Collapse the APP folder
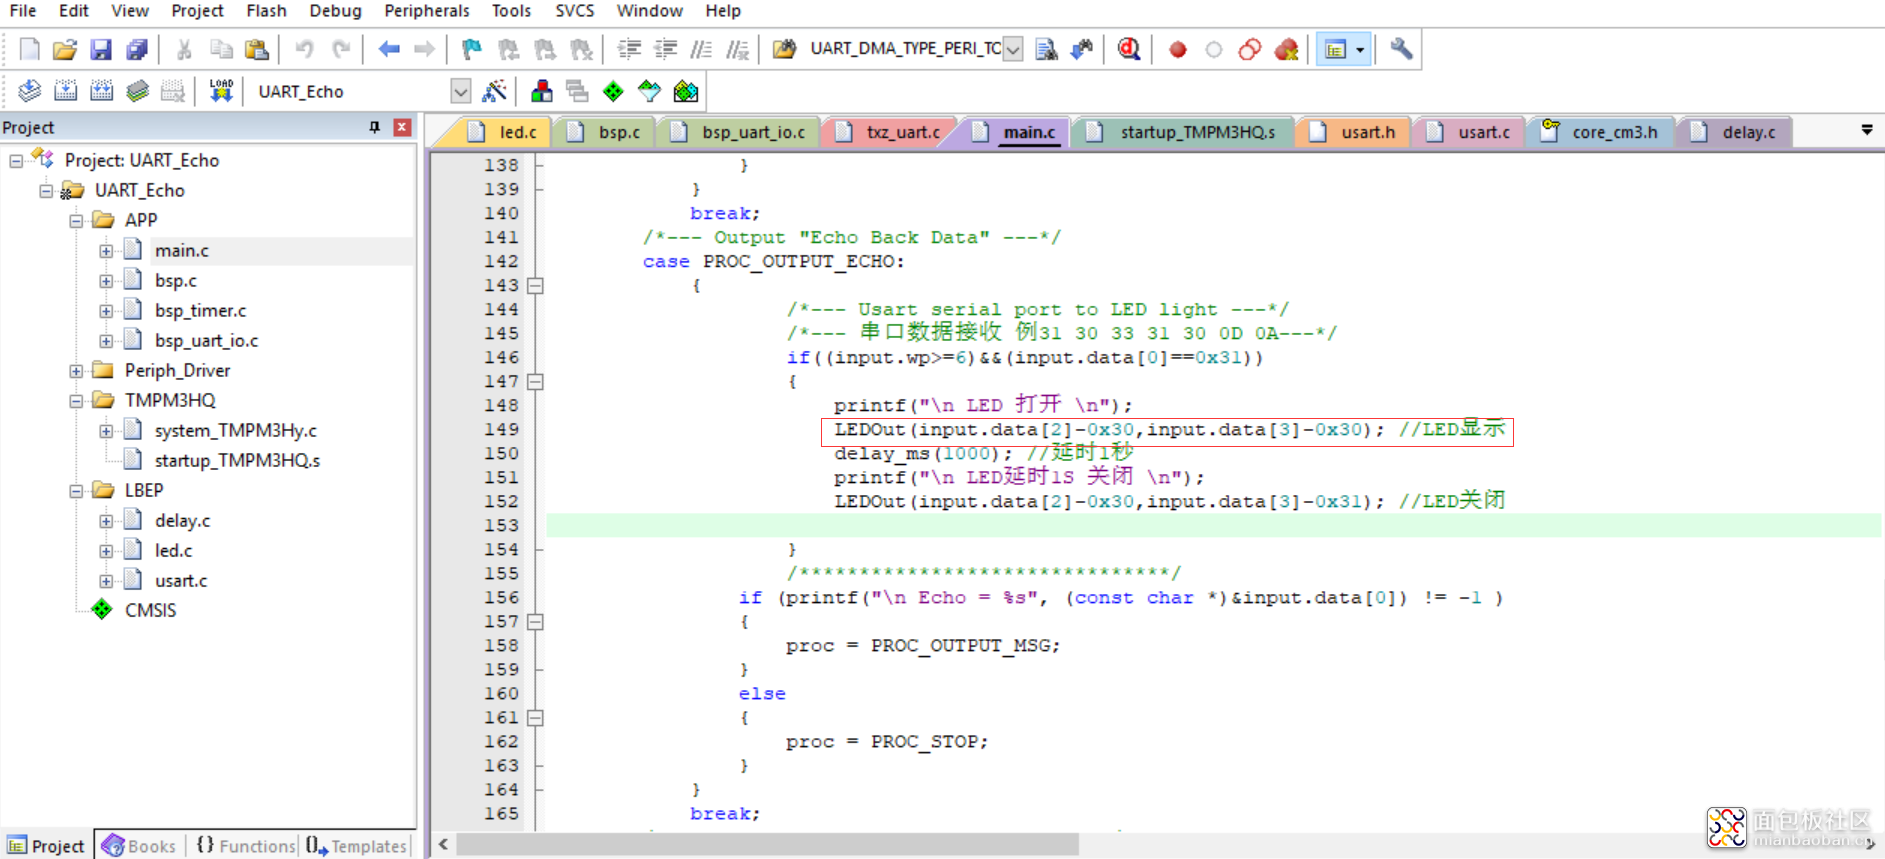 tap(76, 220)
